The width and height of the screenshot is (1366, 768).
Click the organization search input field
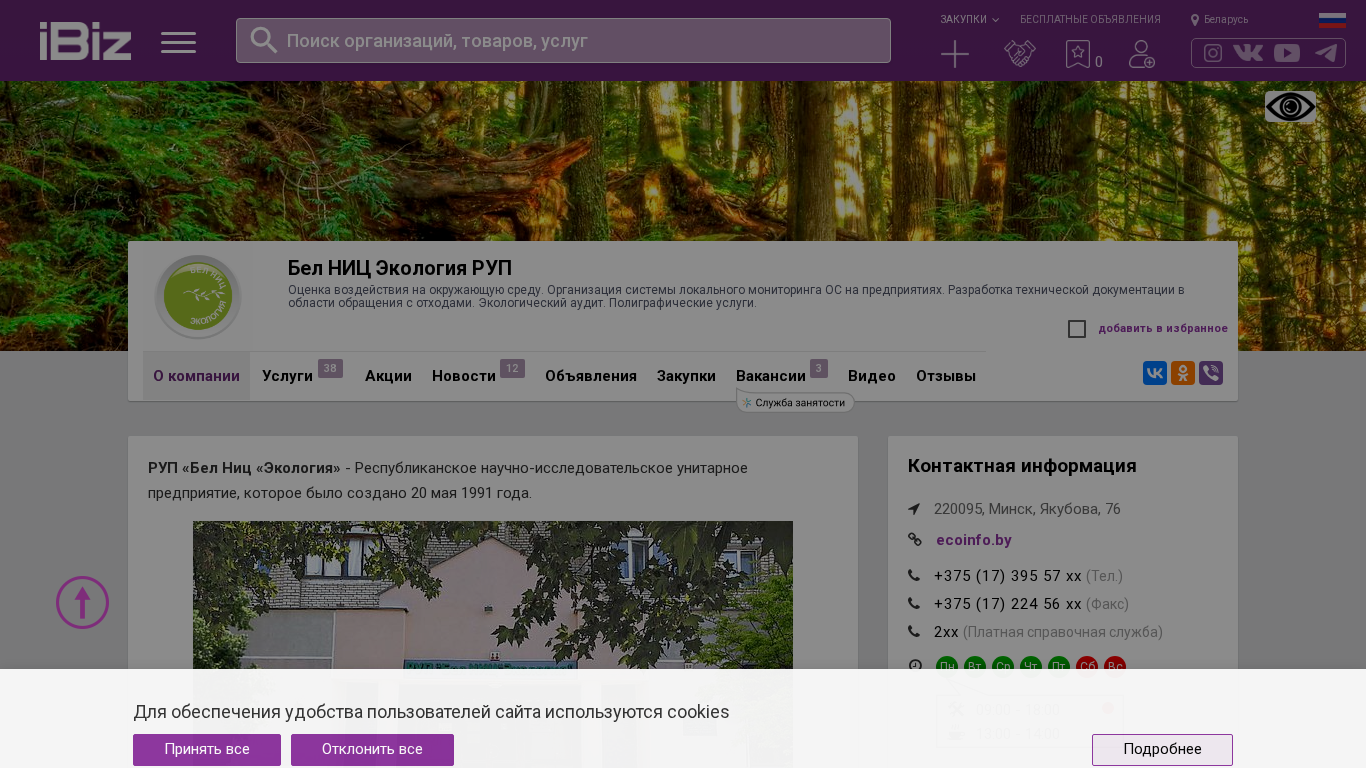pyautogui.click(x=580, y=41)
